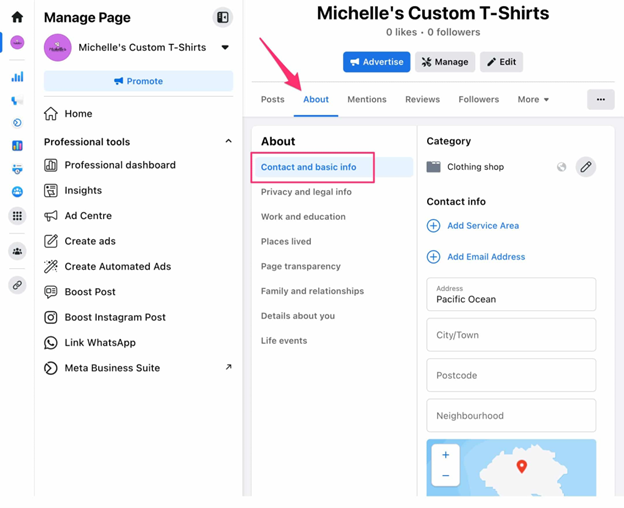624x508 pixels.
Task: Open Create Automated Ads
Action: (x=138, y=267)
